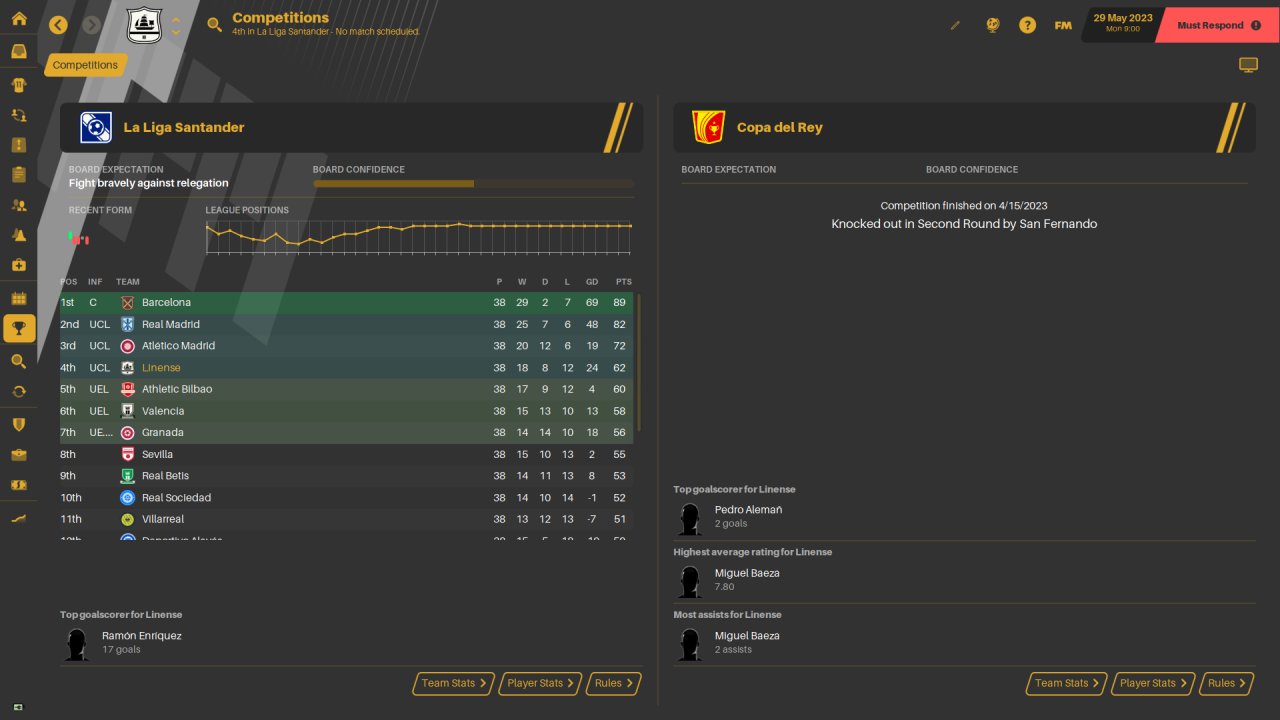Go back with the left arrow button
The height and width of the screenshot is (720, 1280).
point(58,25)
